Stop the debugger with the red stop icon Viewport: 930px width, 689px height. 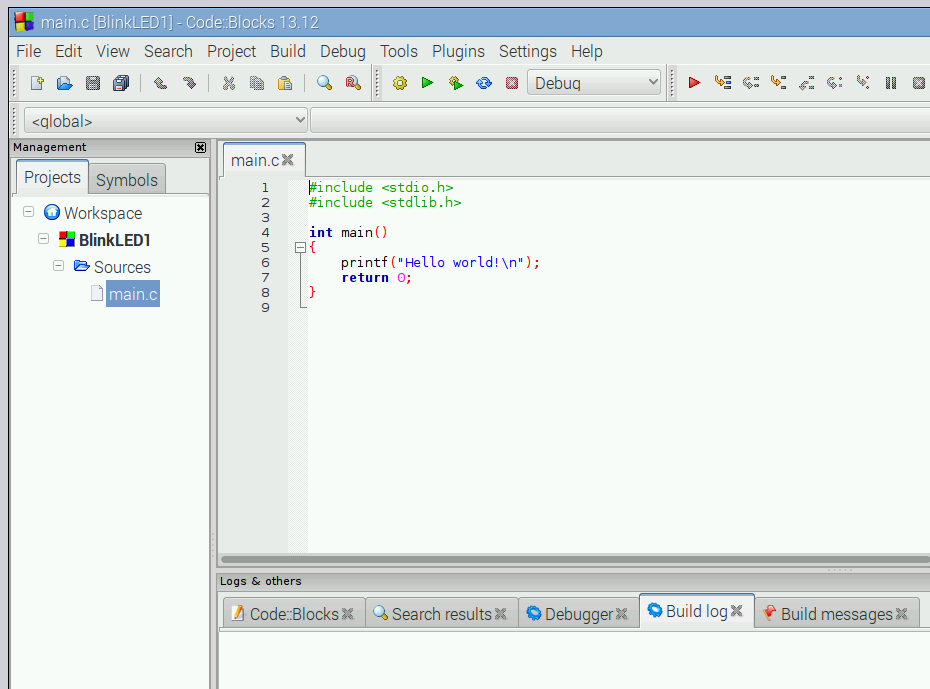click(918, 82)
